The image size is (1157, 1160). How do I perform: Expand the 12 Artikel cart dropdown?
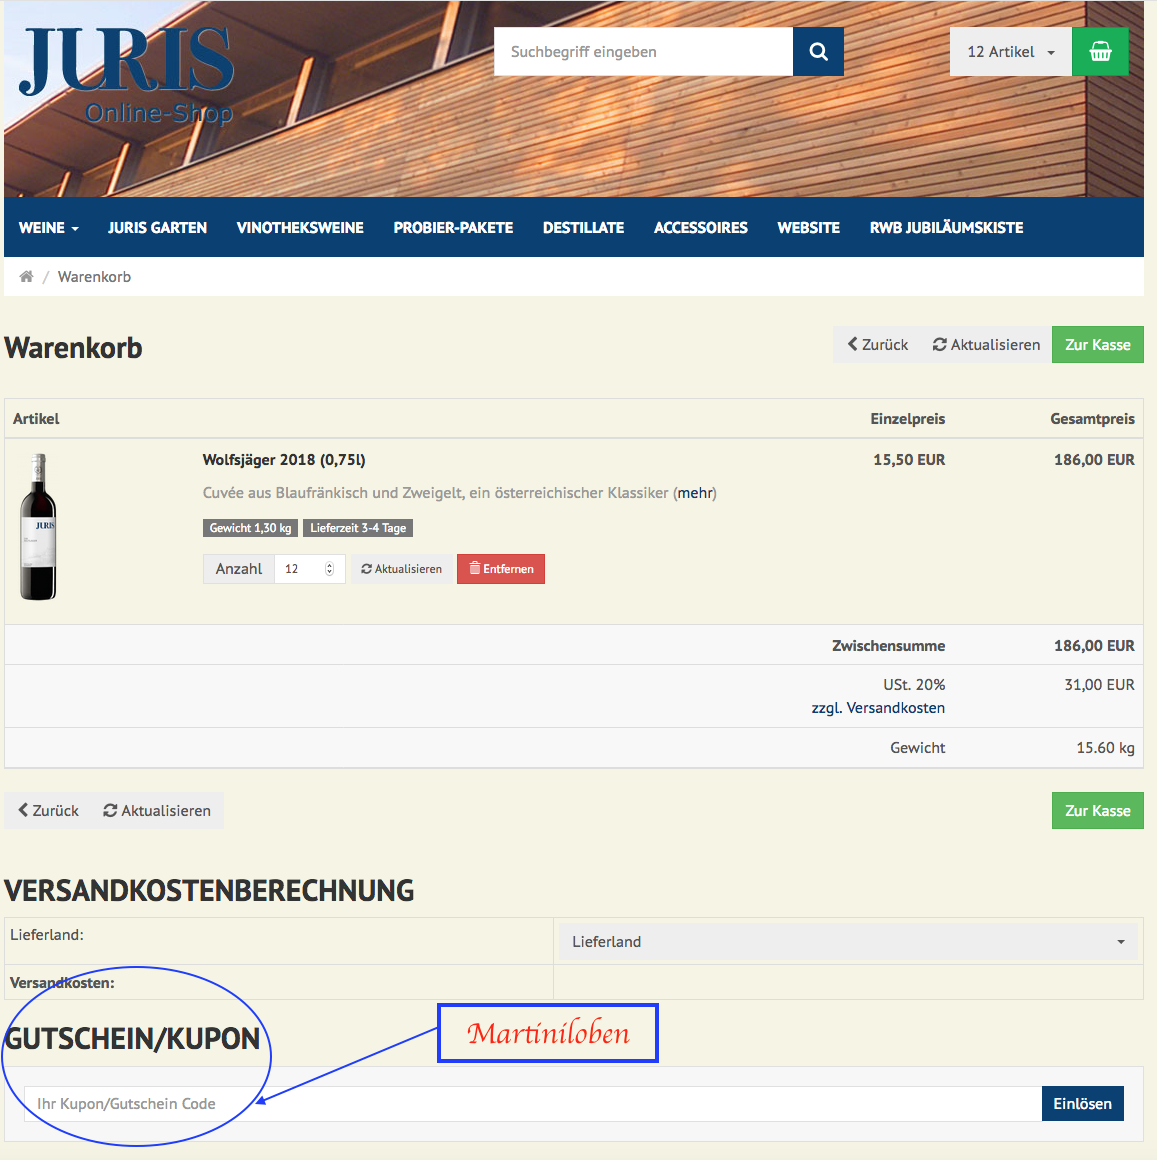[x=1011, y=52]
